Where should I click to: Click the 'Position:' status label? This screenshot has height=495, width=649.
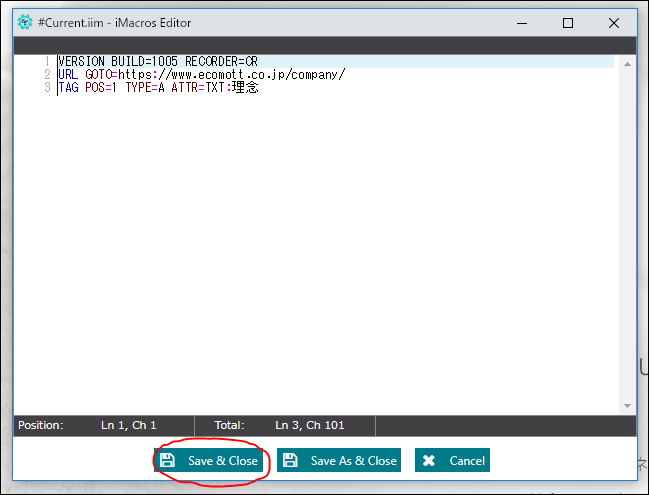tap(41, 425)
